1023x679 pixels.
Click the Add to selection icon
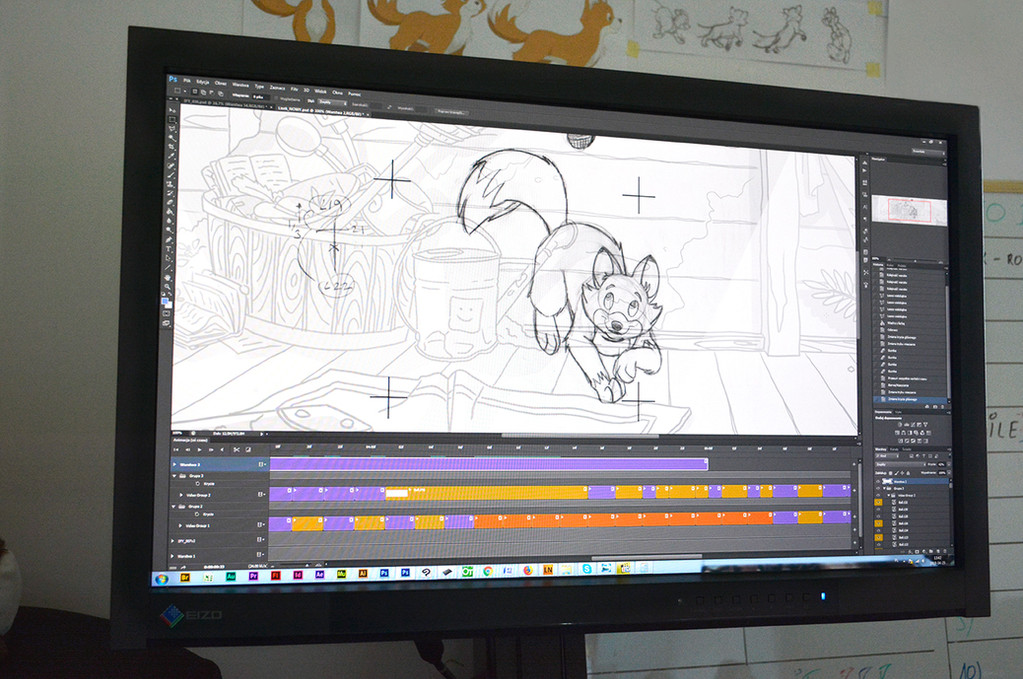point(203,92)
